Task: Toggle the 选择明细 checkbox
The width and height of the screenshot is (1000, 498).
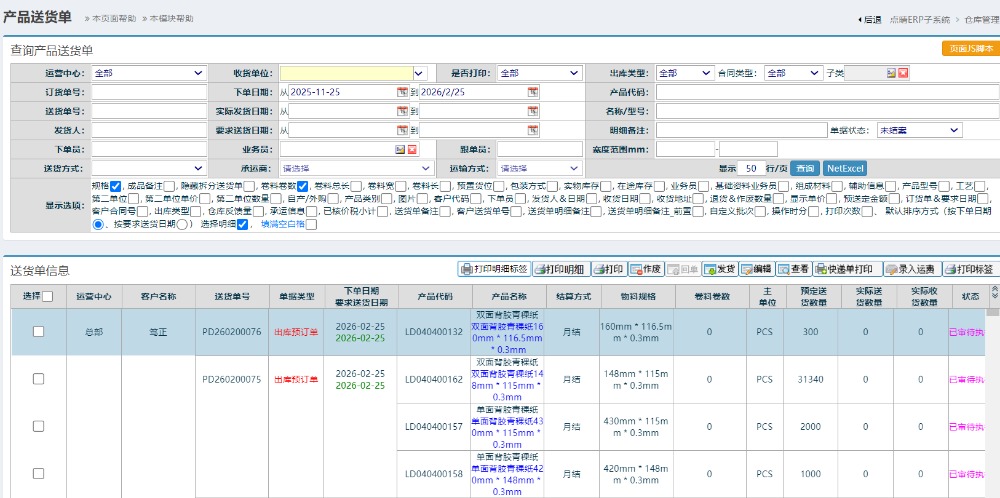Action: click(243, 224)
